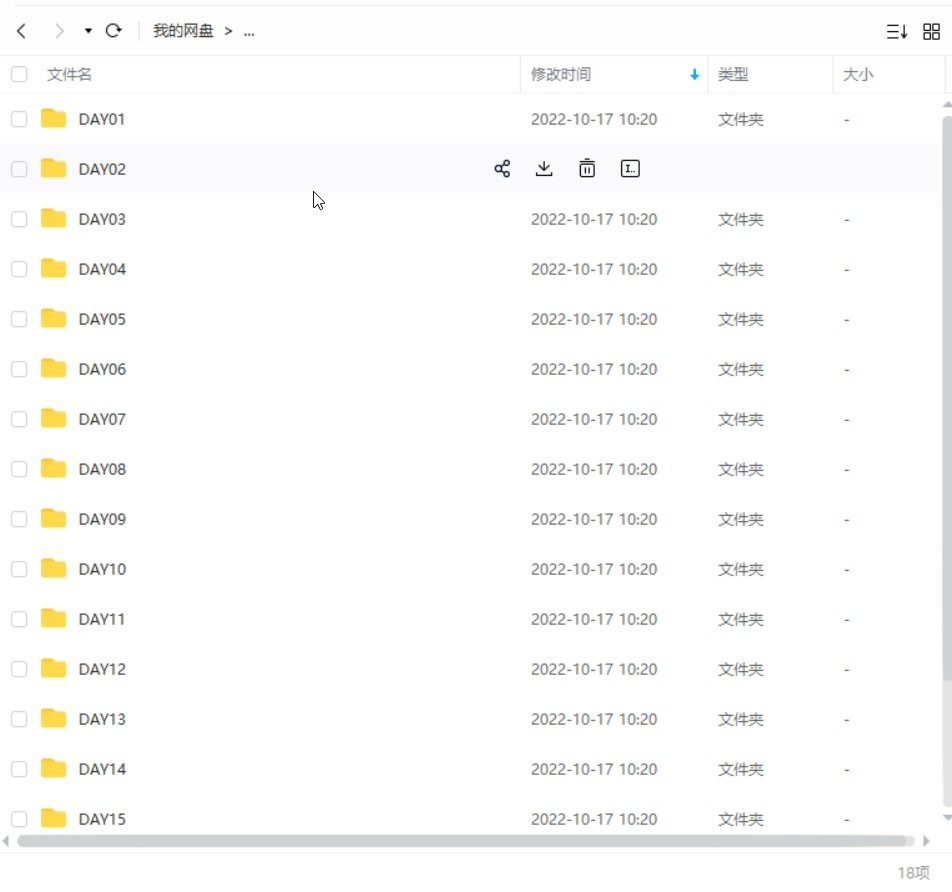Share the DAY02 folder
The height and width of the screenshot is (892, 952).
(502, 169)
